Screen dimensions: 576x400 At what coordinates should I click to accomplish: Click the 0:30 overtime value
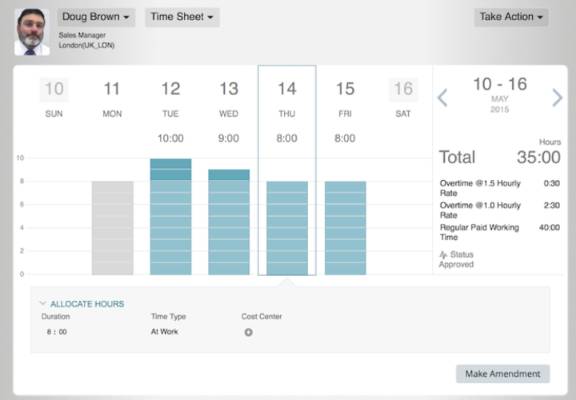(x=552, y=183)
